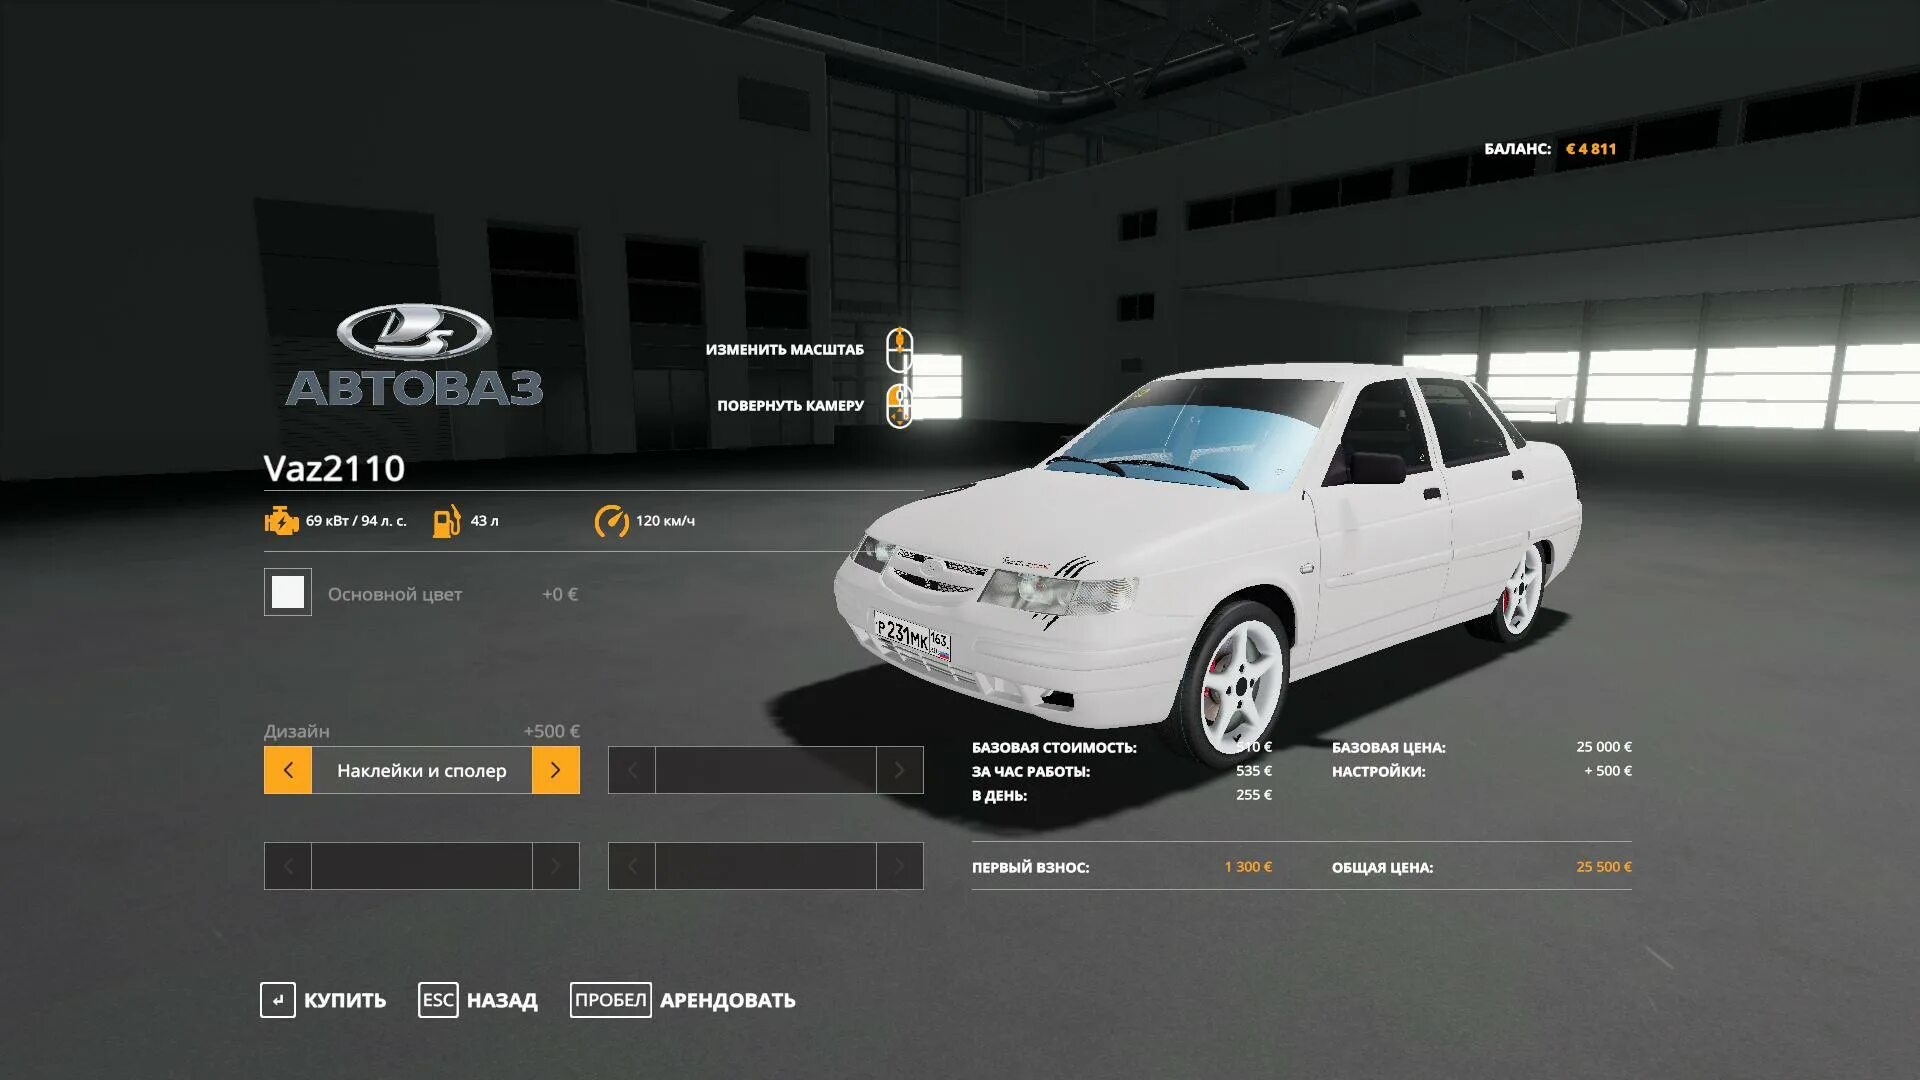Click the engine power icon
Image resolution: width=1920 pixels, height=1080 pixels.
281,521
